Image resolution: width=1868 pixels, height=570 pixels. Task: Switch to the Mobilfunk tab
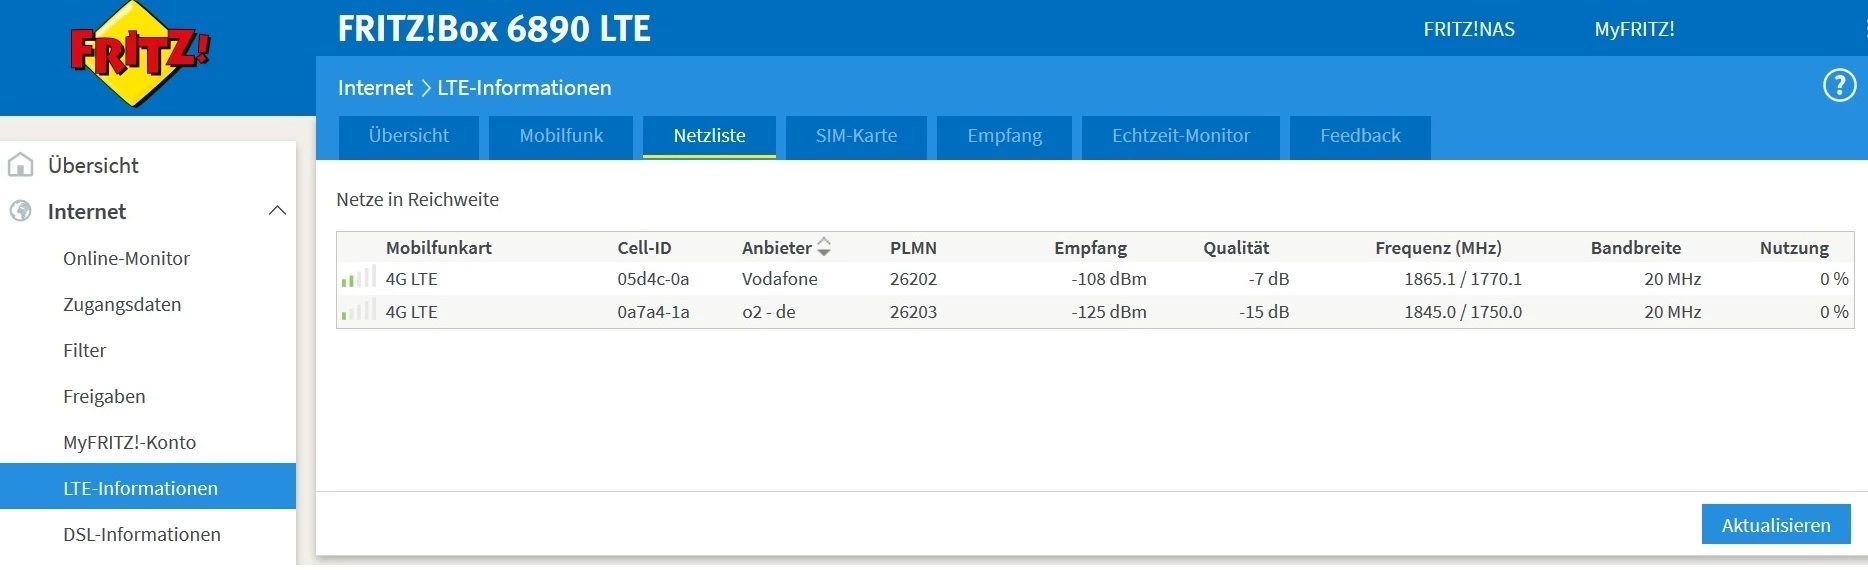[x=561, y=136]
